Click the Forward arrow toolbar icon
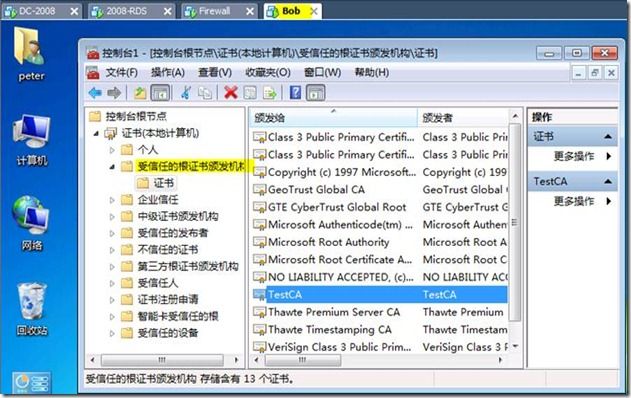The width and height of the screenshot is (631, 398). (114, 93)
